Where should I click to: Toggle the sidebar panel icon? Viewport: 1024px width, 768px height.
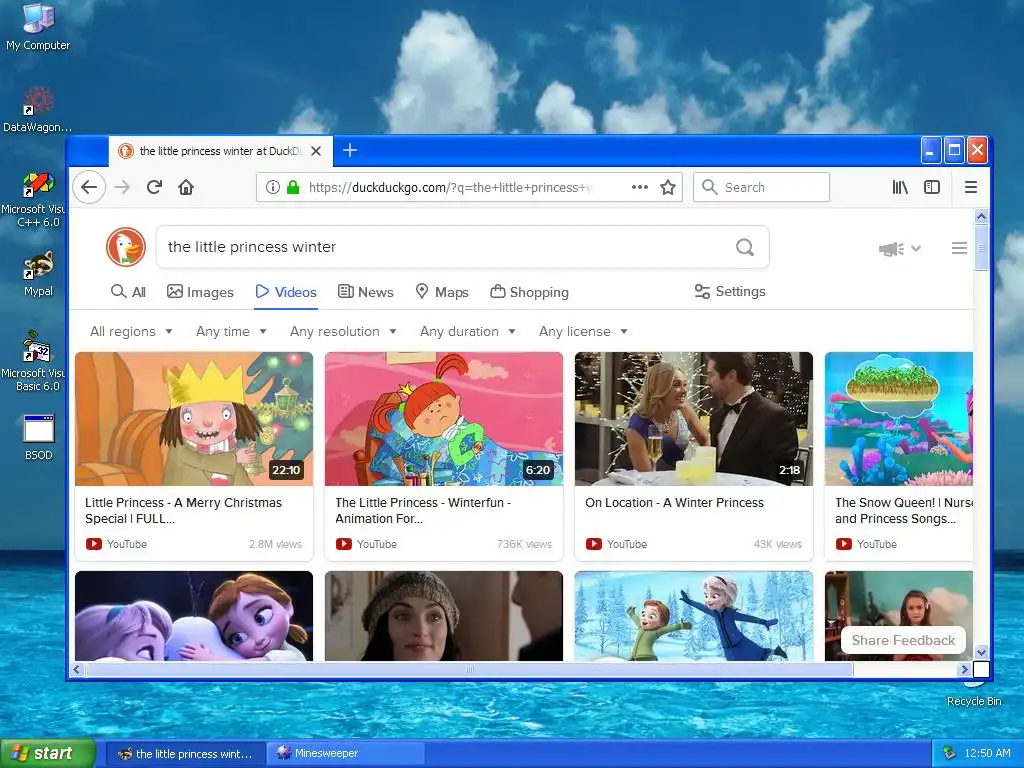tap(932, 187)
